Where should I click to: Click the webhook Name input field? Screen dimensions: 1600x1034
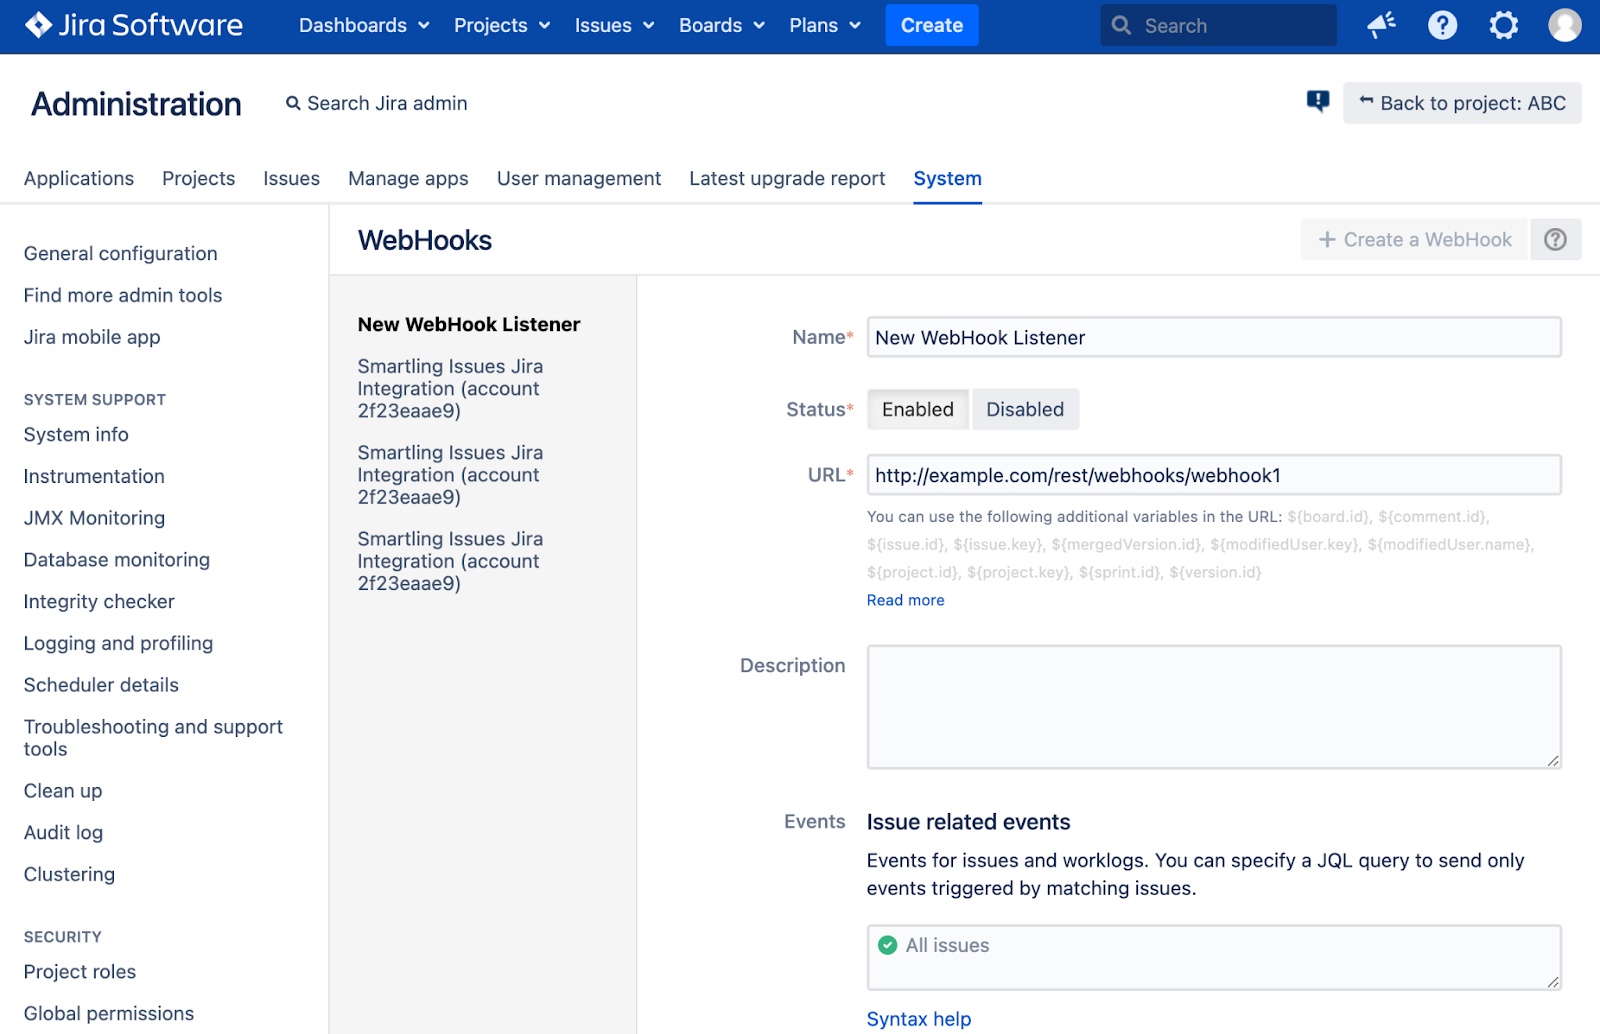point(1213,338)
